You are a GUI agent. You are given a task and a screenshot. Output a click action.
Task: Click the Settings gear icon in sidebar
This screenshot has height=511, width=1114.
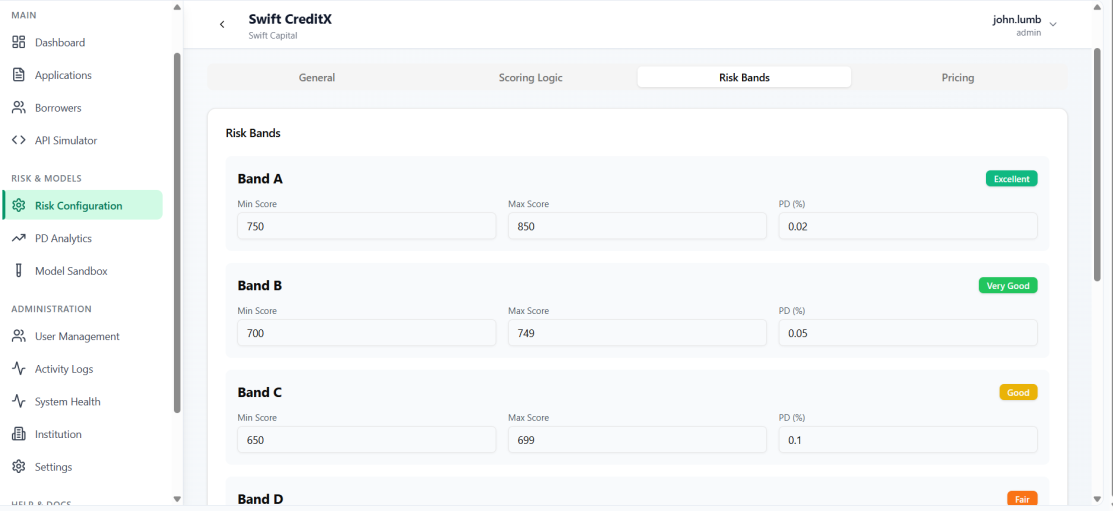pos(18,467)
